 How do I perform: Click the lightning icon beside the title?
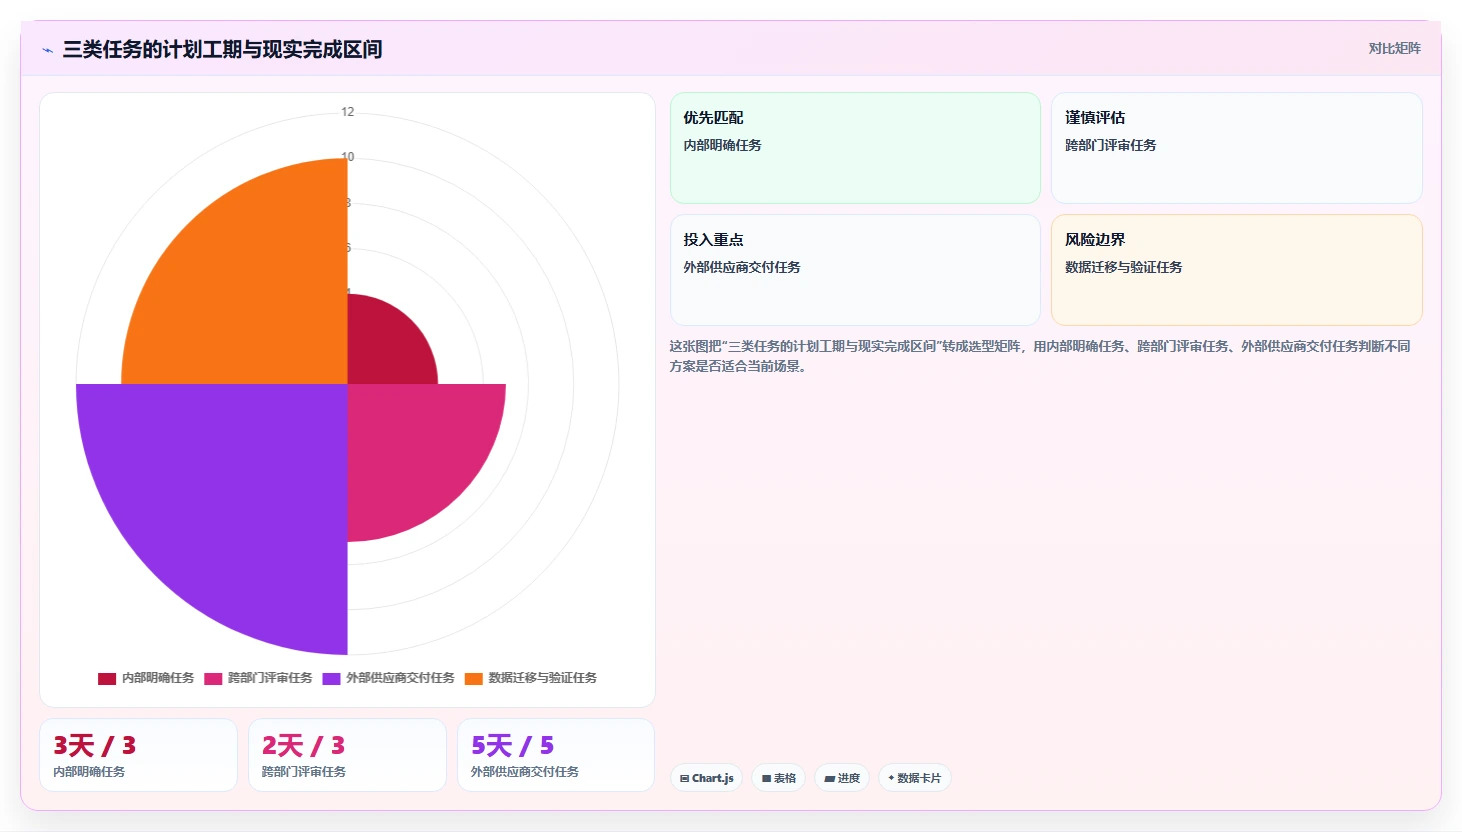click(x=47, y=50)
